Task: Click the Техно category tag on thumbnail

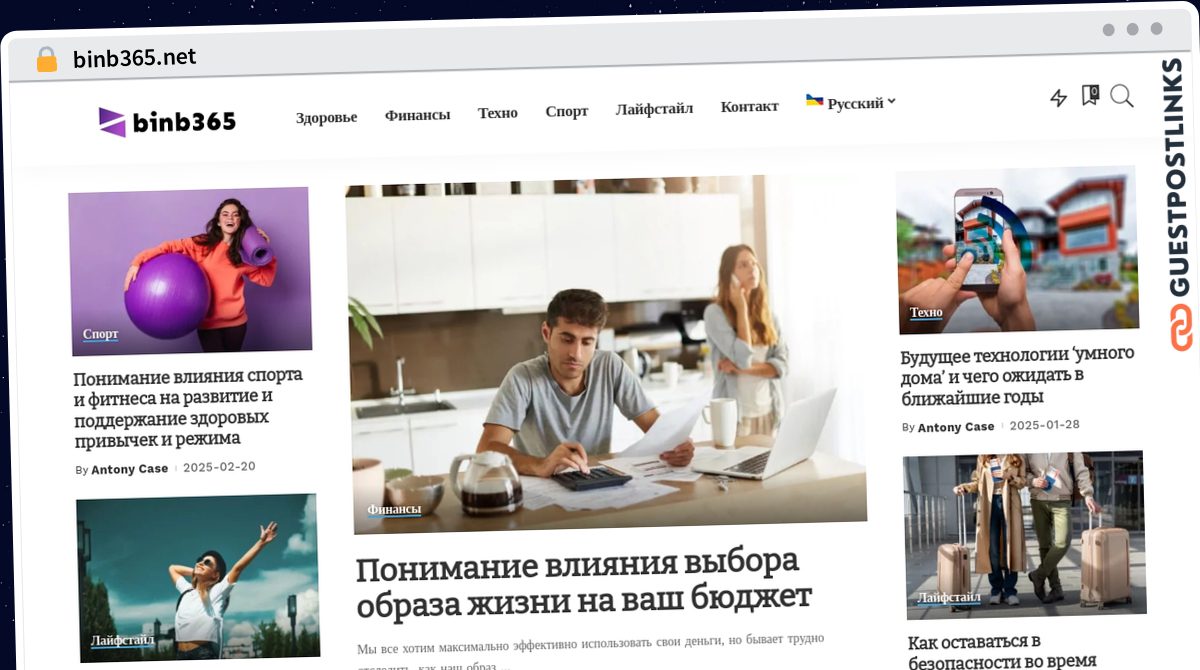Action: [x=926, y=312]
